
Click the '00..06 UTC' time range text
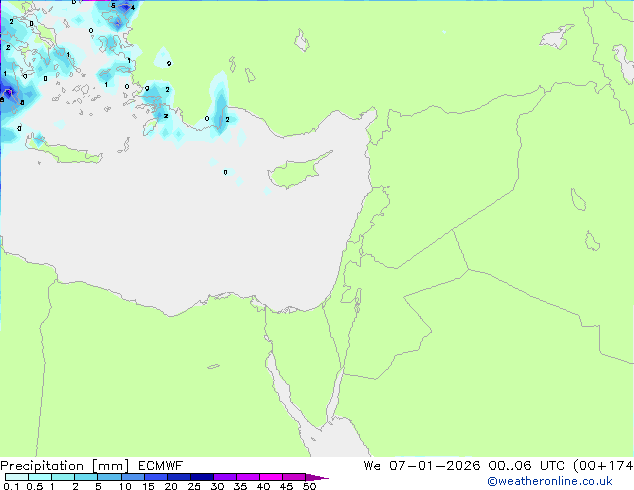click(x=526, y=466)
